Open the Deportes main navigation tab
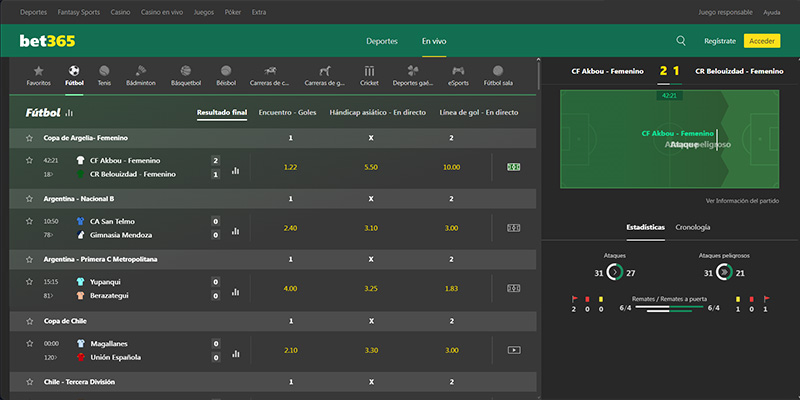This screenshot has height=400, width=800. [x=382, y=41]
